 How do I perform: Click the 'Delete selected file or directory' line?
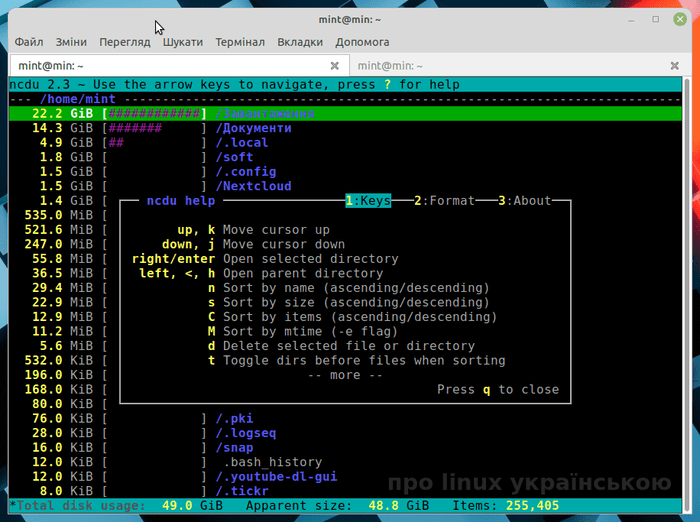[349, 346]
